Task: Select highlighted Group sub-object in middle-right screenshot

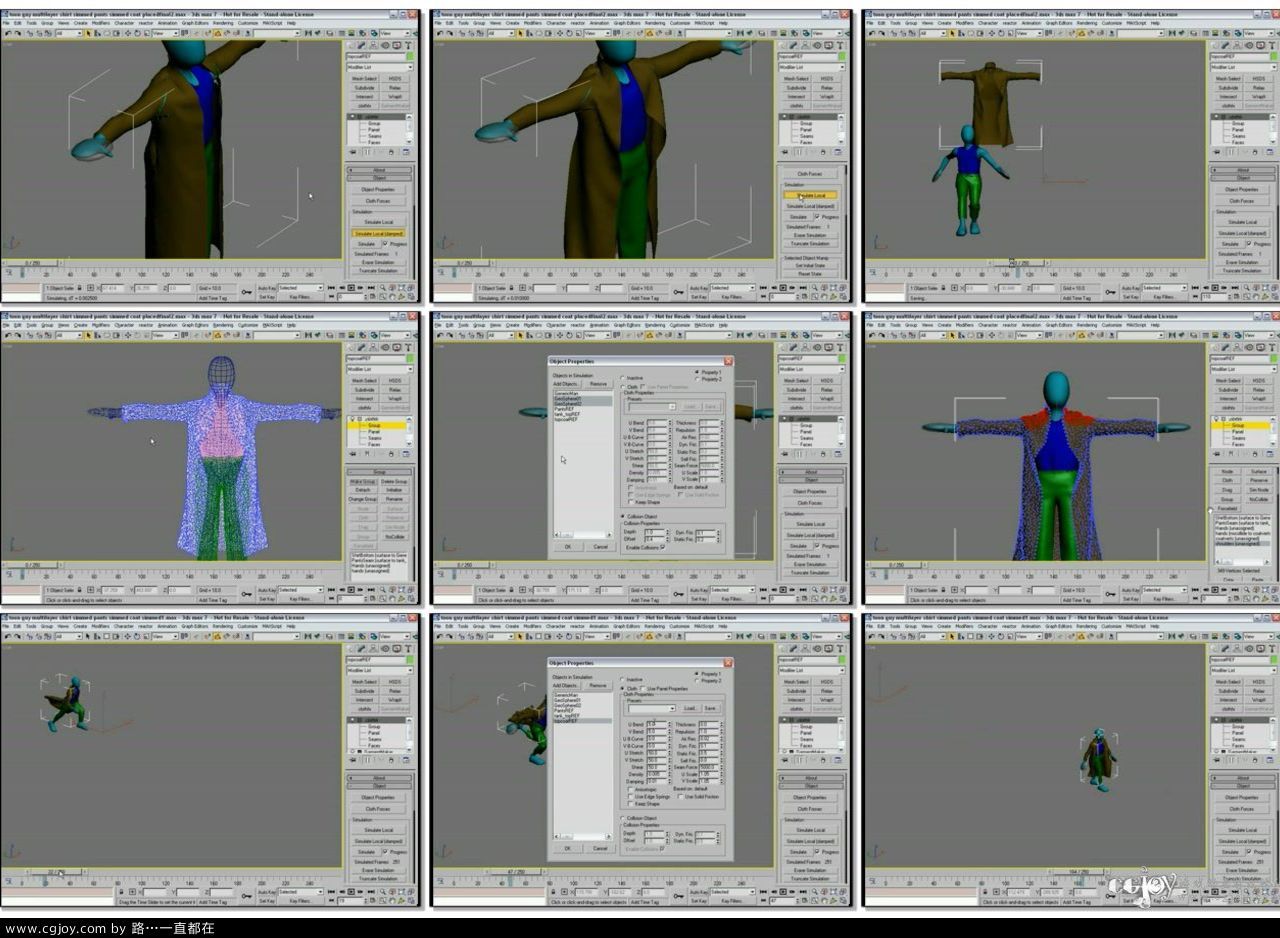Action: point(1240,425)
